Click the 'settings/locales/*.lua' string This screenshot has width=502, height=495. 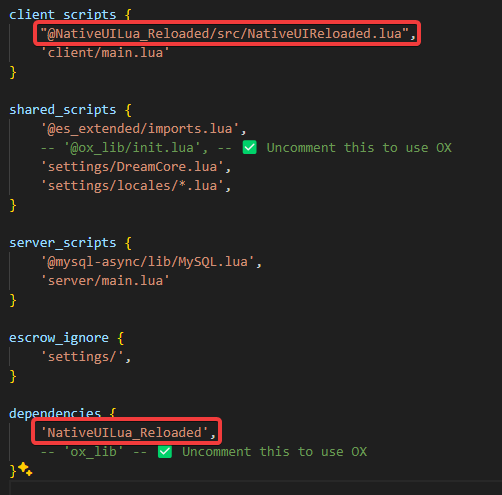point(132,186)
